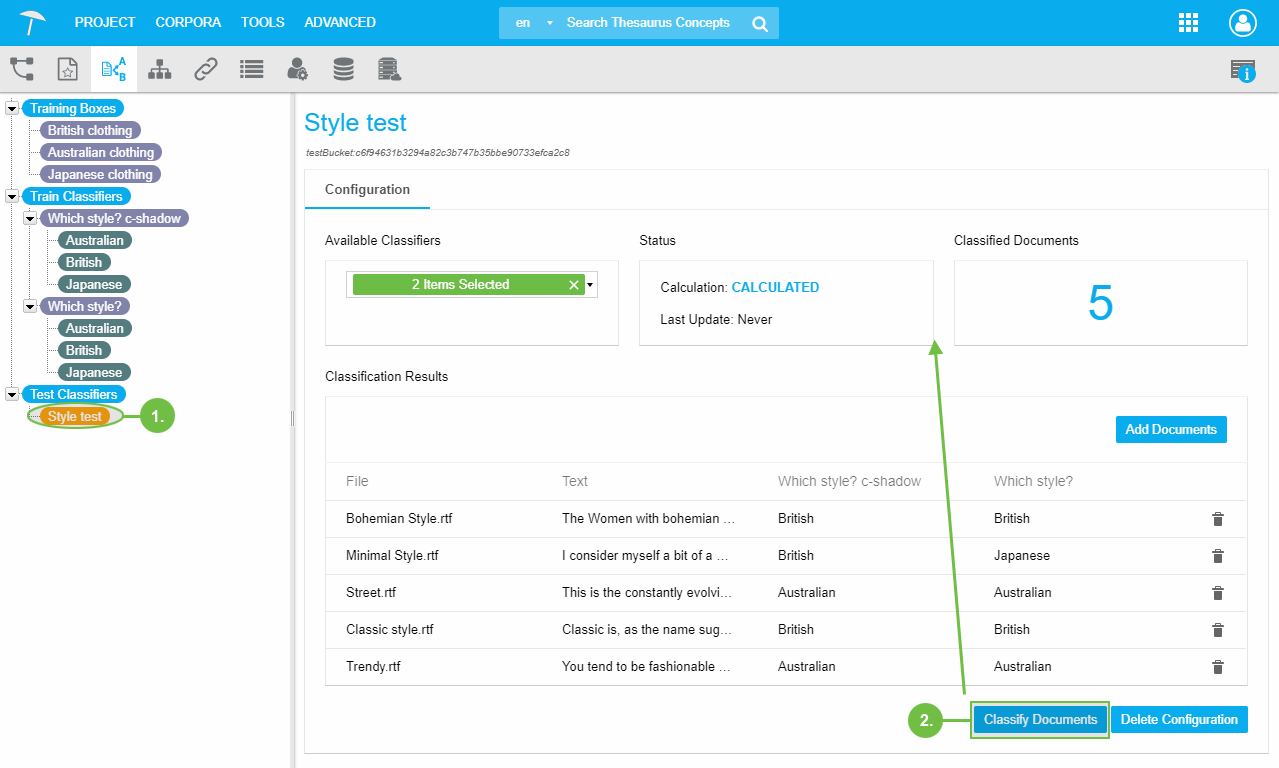The image size is (1279, 768).
Task: Focus the Search Thesaurus Concepts field
Action: pyautogui.click(x=648, y=23)
